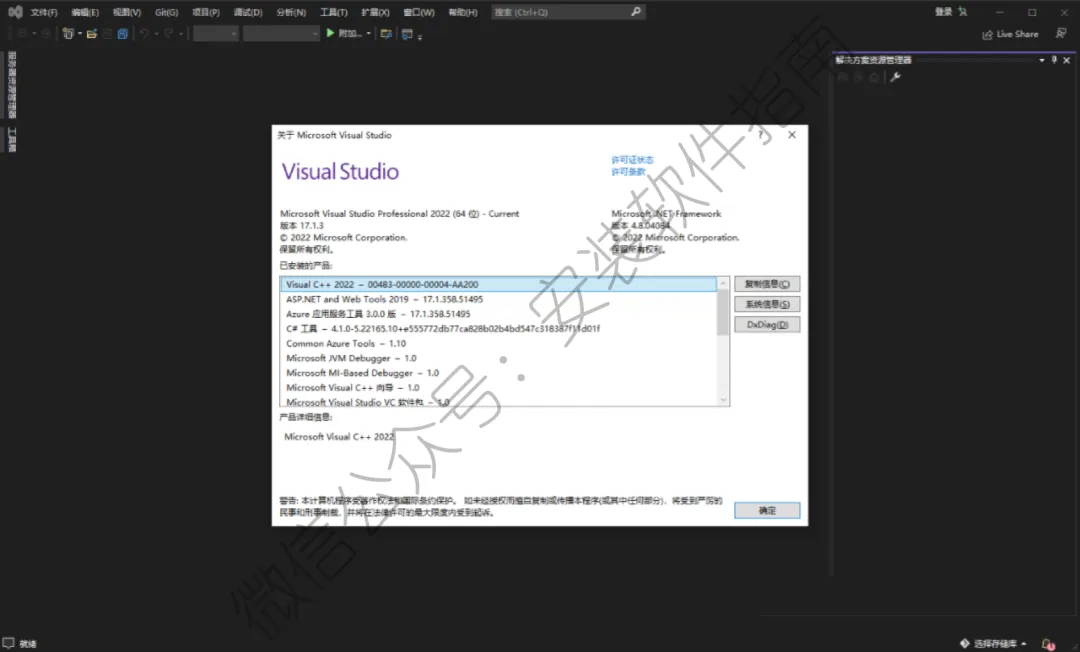
Task: Pin the 解决方案资源管理器 panel
Action: point(1054,60)
